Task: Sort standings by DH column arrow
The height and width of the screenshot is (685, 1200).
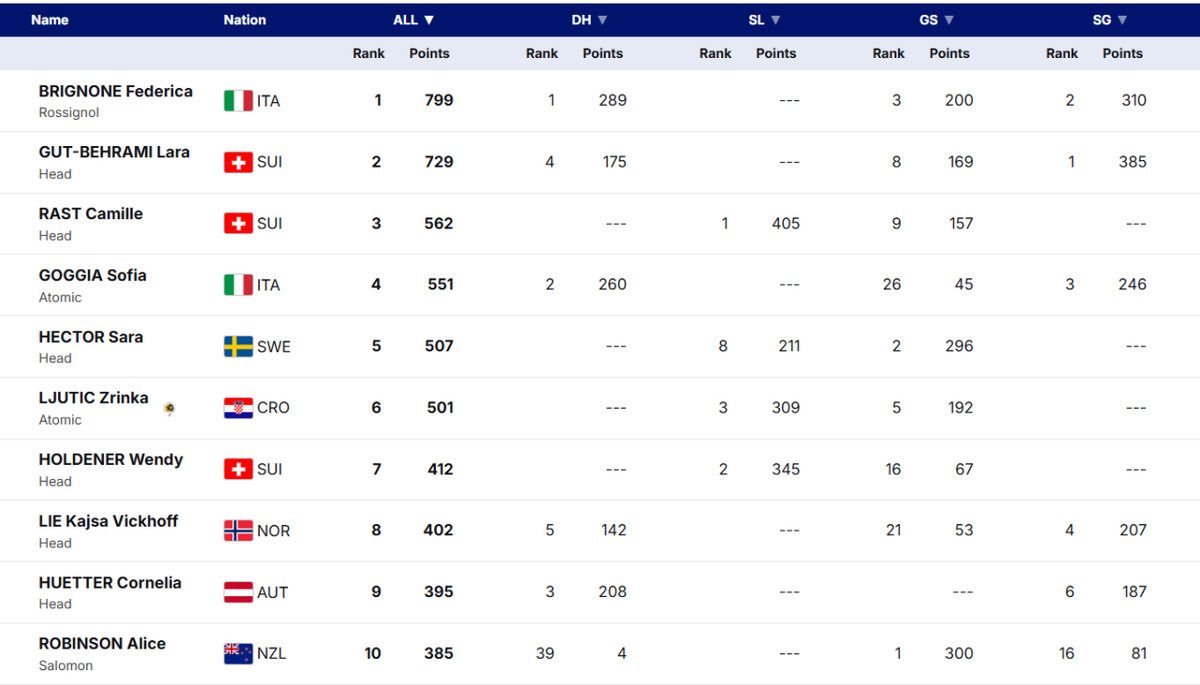Action: click(x=603, y=20)
